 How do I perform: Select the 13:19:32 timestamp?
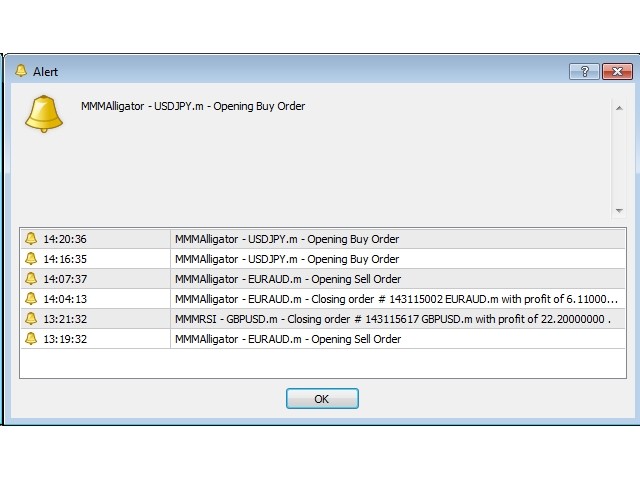tap(65, 339)
